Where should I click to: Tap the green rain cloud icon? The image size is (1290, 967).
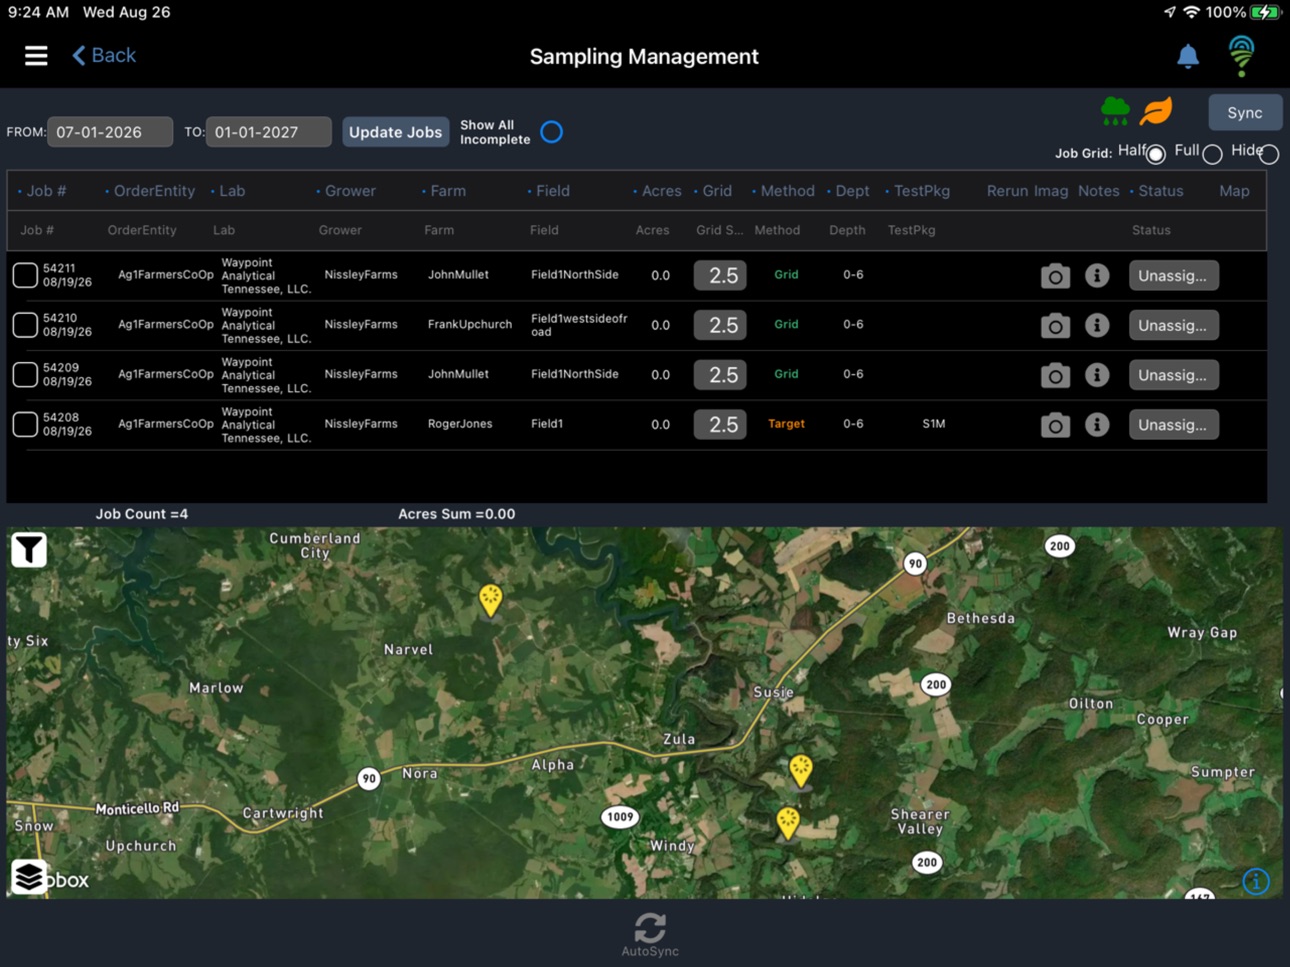point(1115,111)
